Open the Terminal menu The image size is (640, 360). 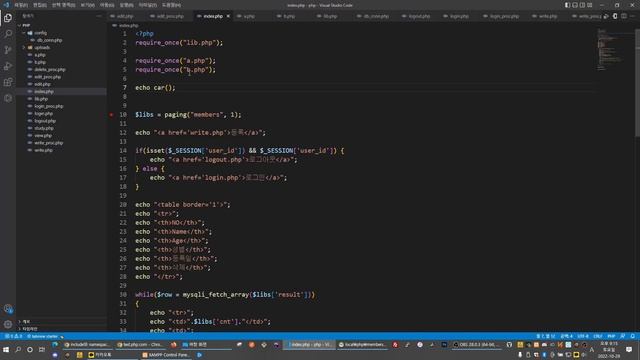click(147, 5)
